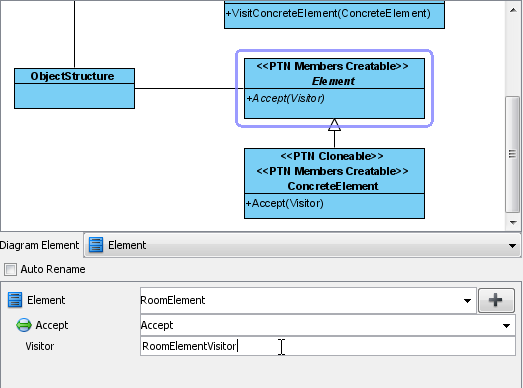Click the plus button next to RoomElement
Screen dimensions: 523x388
pos(496,300)
